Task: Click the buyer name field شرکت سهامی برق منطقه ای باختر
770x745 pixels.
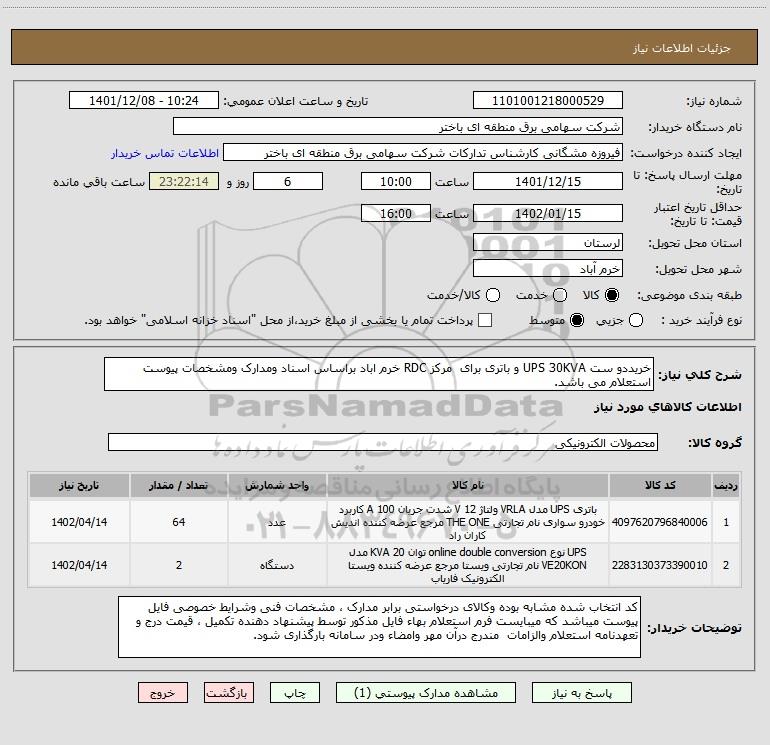Action: (398, 127)
